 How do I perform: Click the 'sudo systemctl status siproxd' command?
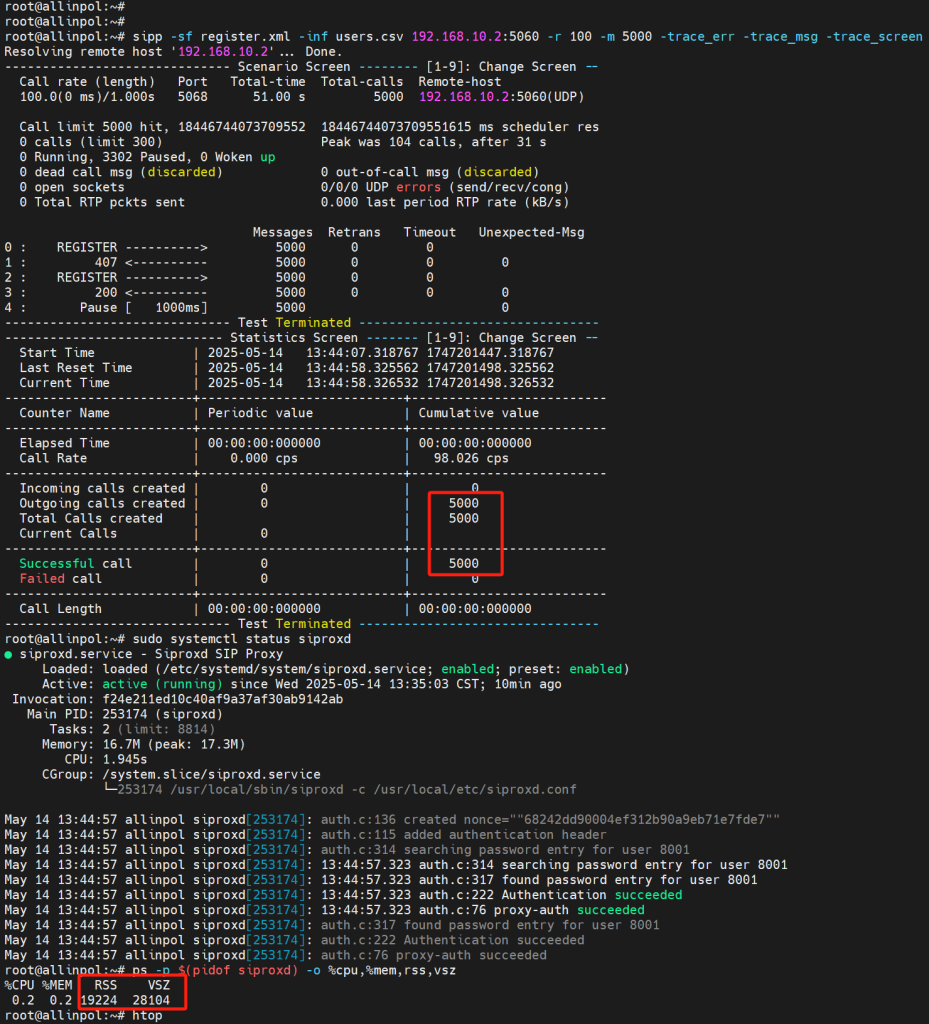click(x=242, y=639)
